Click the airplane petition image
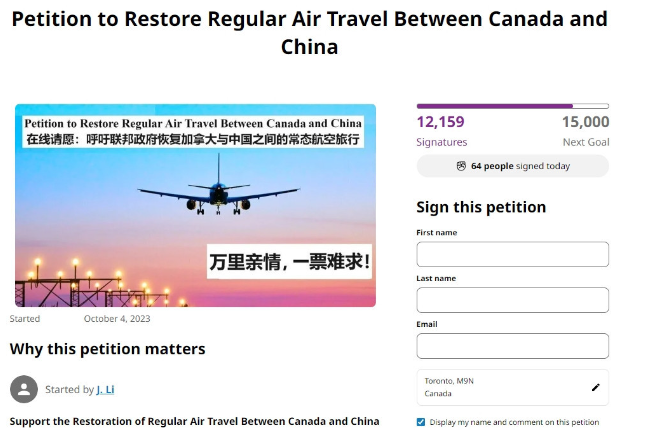648x442 pixels. click(195, 205)
